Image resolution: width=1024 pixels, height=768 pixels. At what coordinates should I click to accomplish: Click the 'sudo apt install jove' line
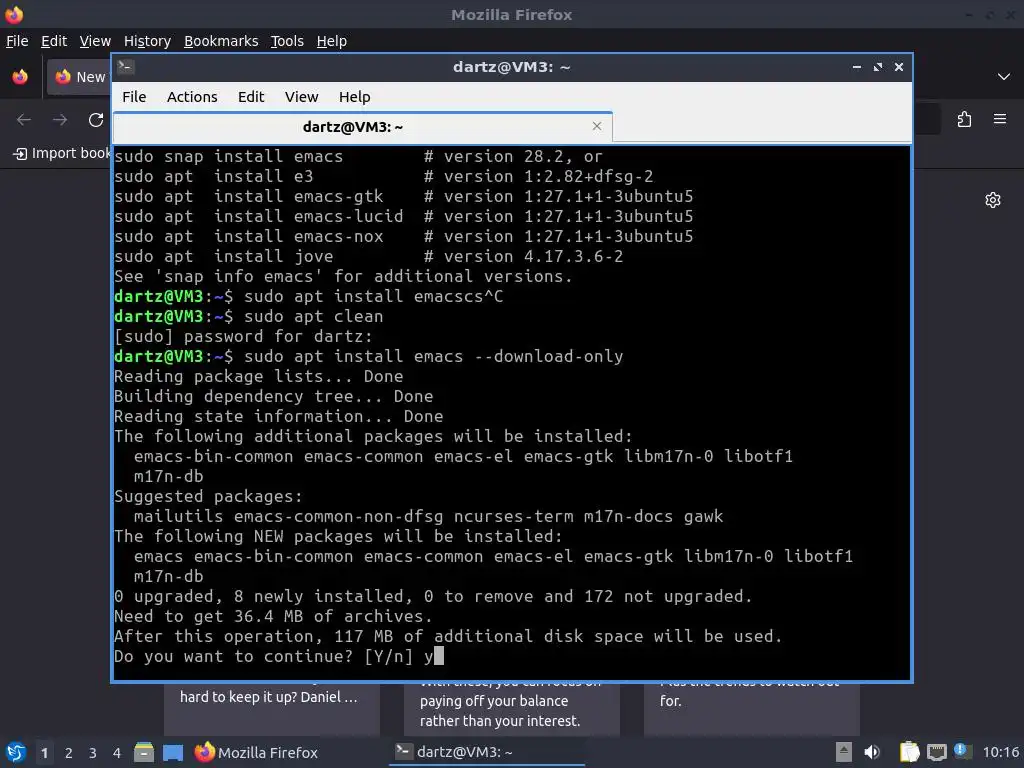click(223, 256)
